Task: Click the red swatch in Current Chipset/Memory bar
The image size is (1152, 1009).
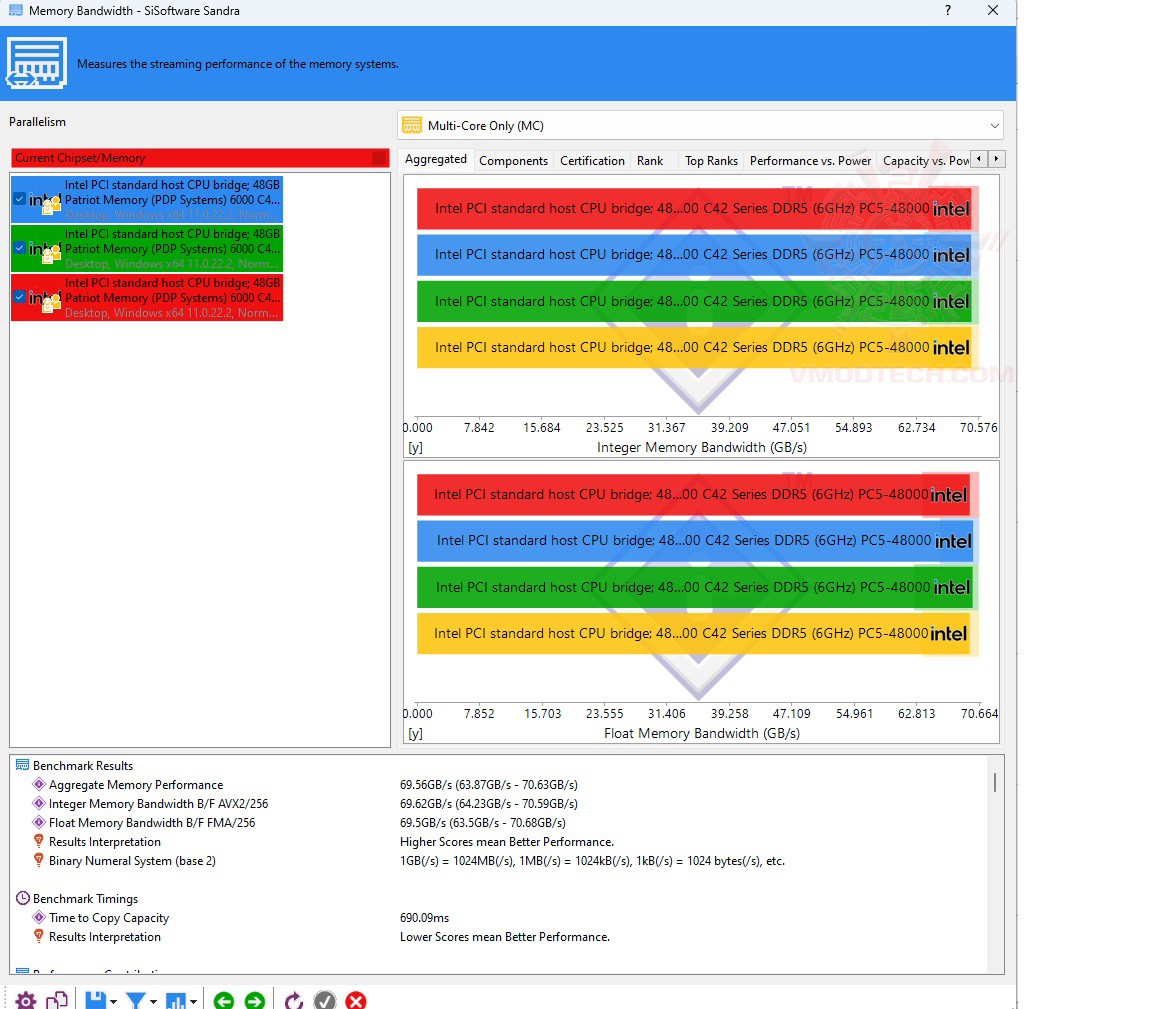Action: tap(379, 158)
